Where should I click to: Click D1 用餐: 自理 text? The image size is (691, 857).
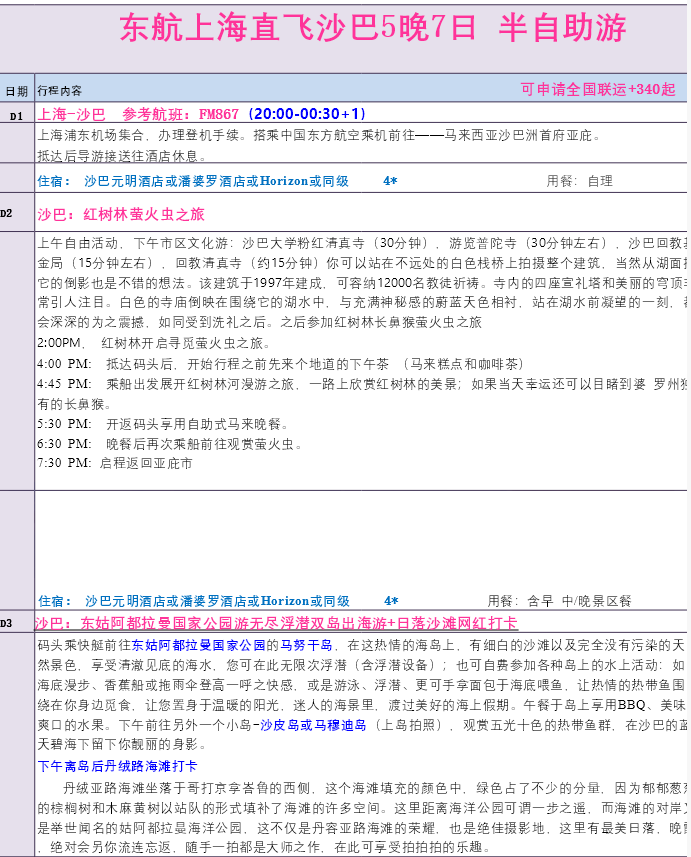pyautogui.click(x=579, y=181)
